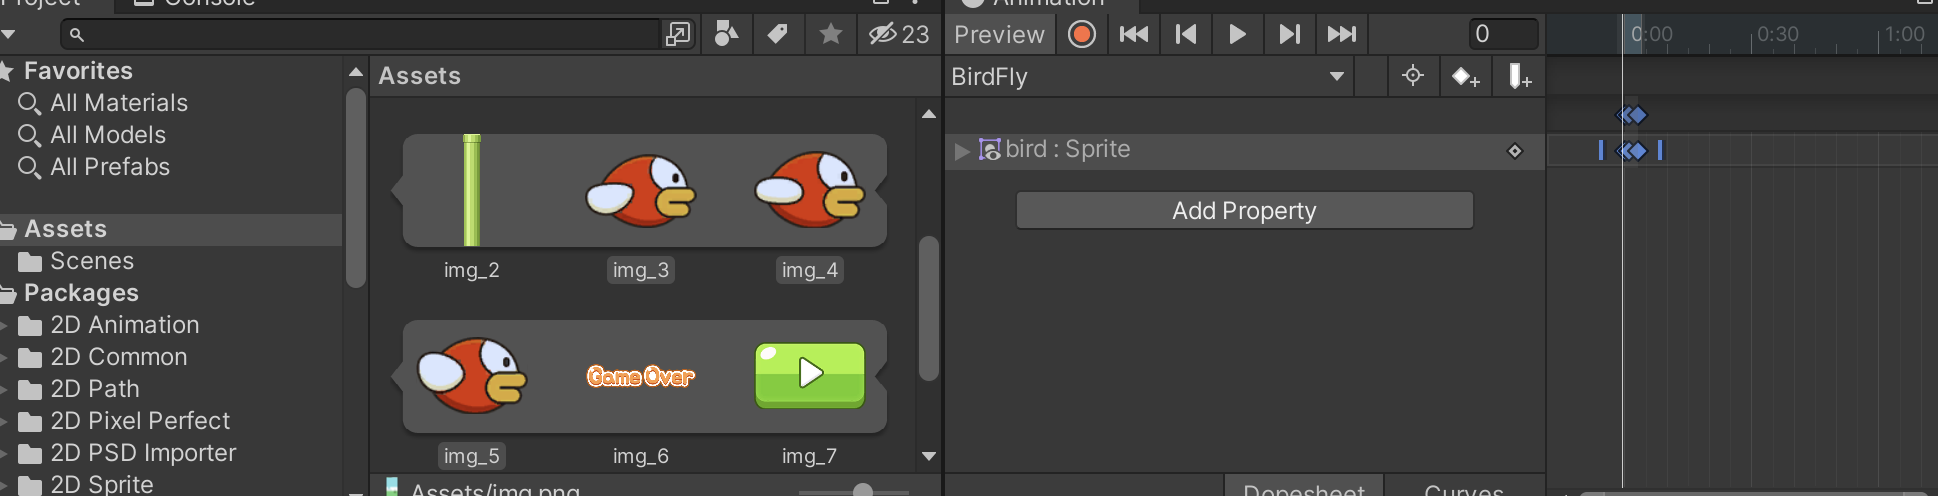Viewport: 1938px width, 496px height.
Task: Expand the 2D Common package folder
Action: pos(5,357)
